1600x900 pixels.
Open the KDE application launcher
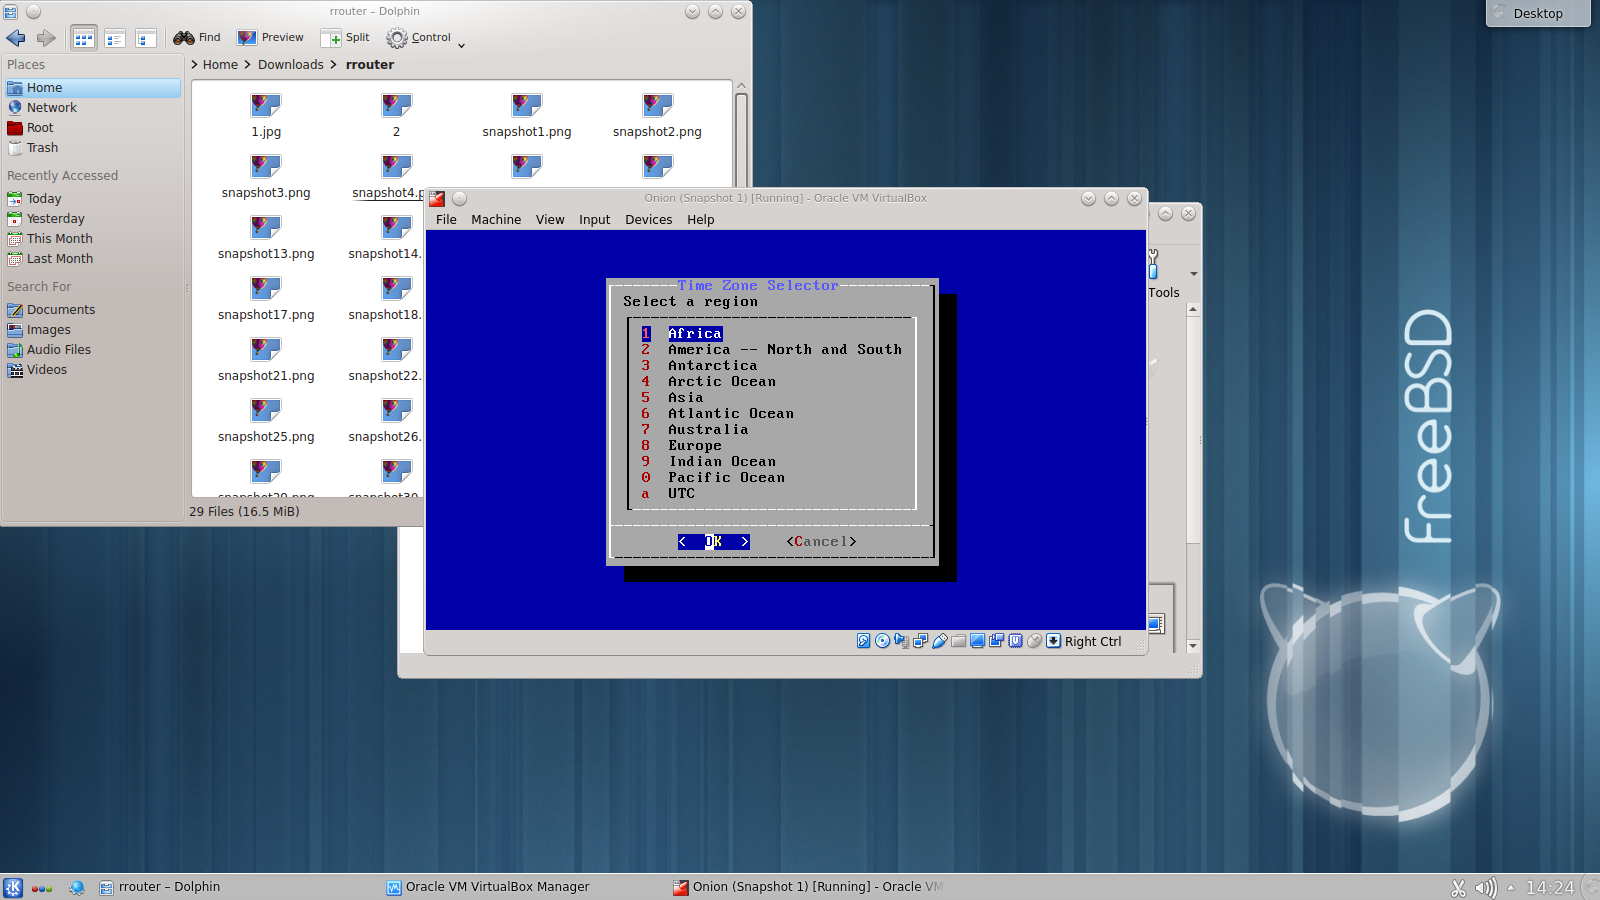point(13,887)
